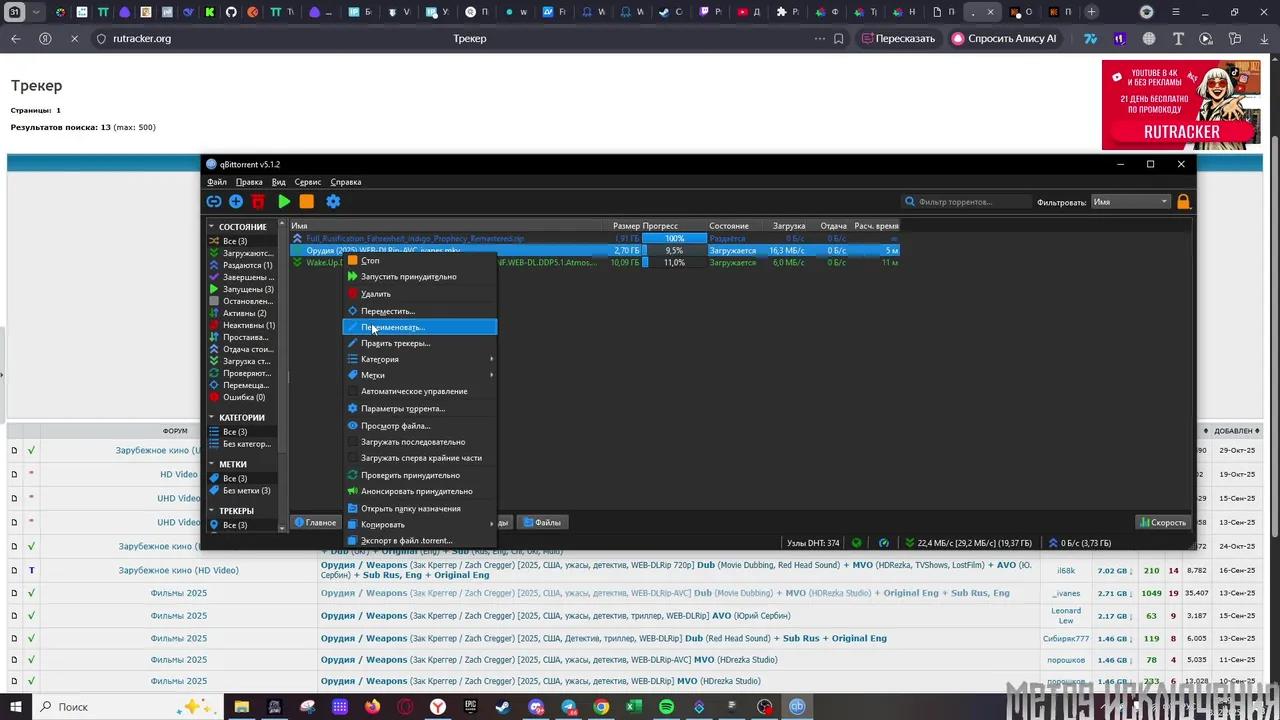
Task: Select 'Раздаются (1)' status filter
Action: (x=241, y=265)
